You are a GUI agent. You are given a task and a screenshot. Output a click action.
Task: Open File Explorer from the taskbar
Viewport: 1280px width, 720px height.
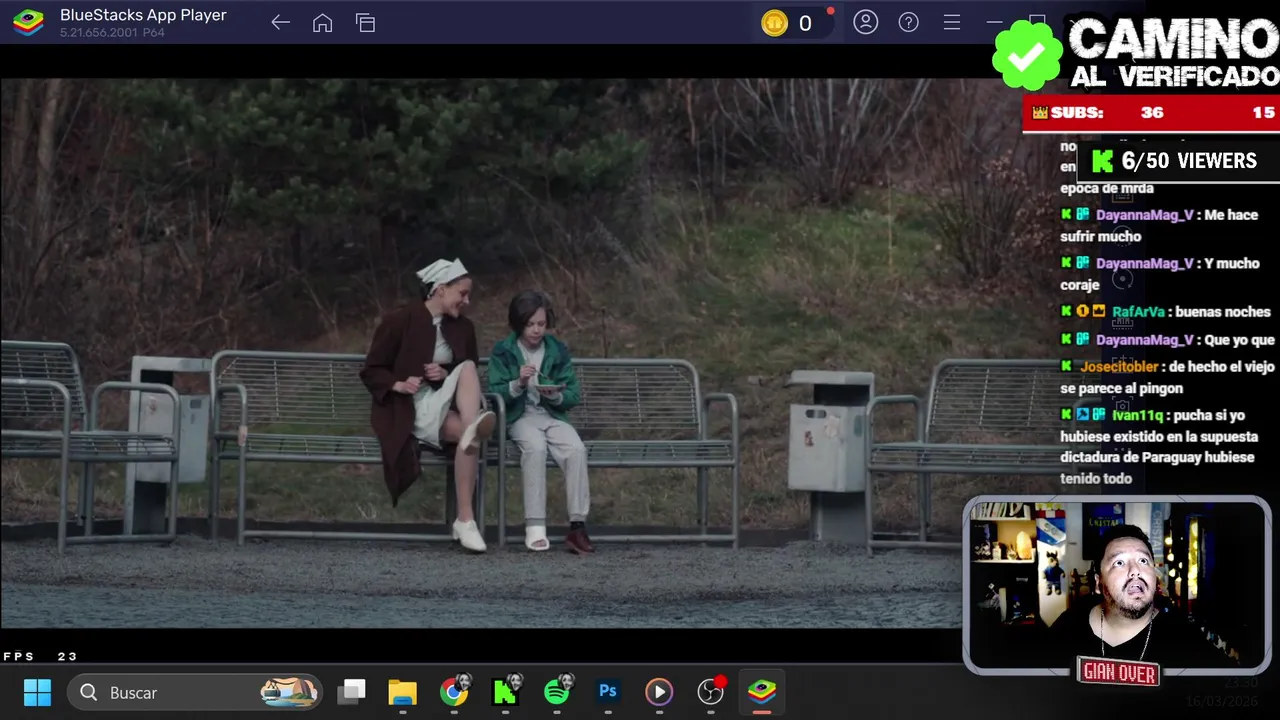point(402,692)
